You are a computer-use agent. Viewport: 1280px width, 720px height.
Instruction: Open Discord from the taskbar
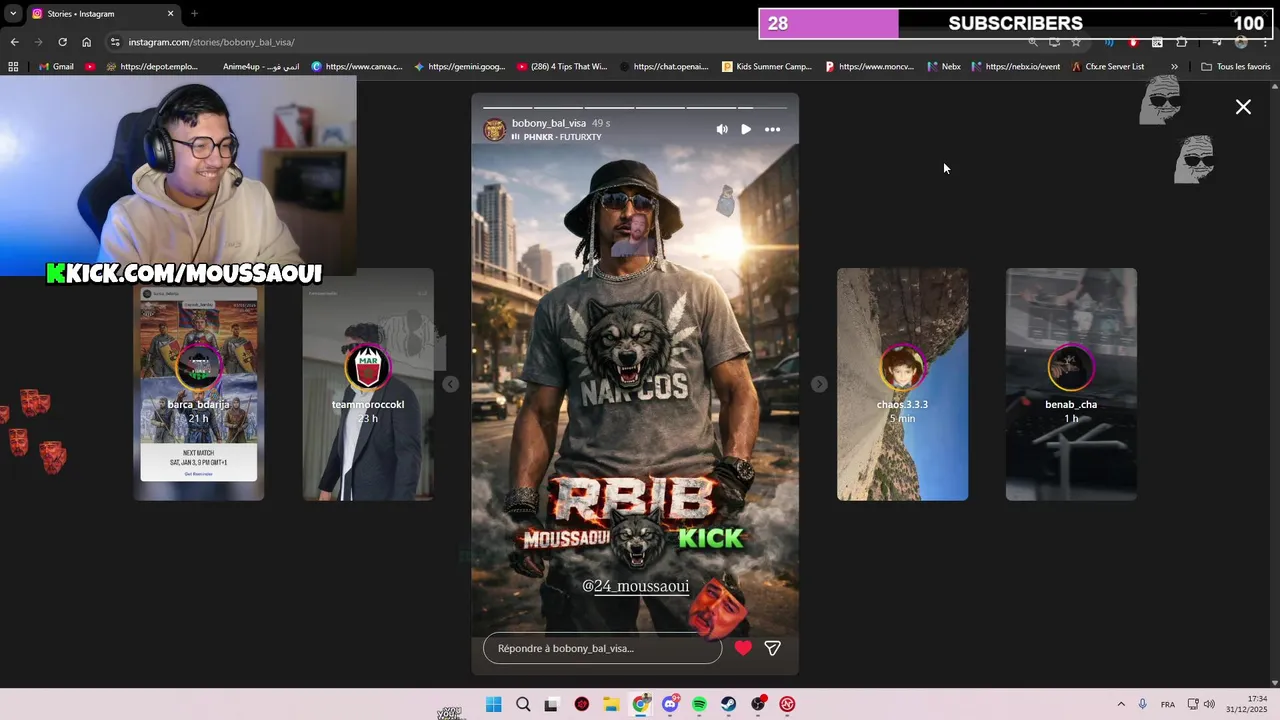click(670, 704)
